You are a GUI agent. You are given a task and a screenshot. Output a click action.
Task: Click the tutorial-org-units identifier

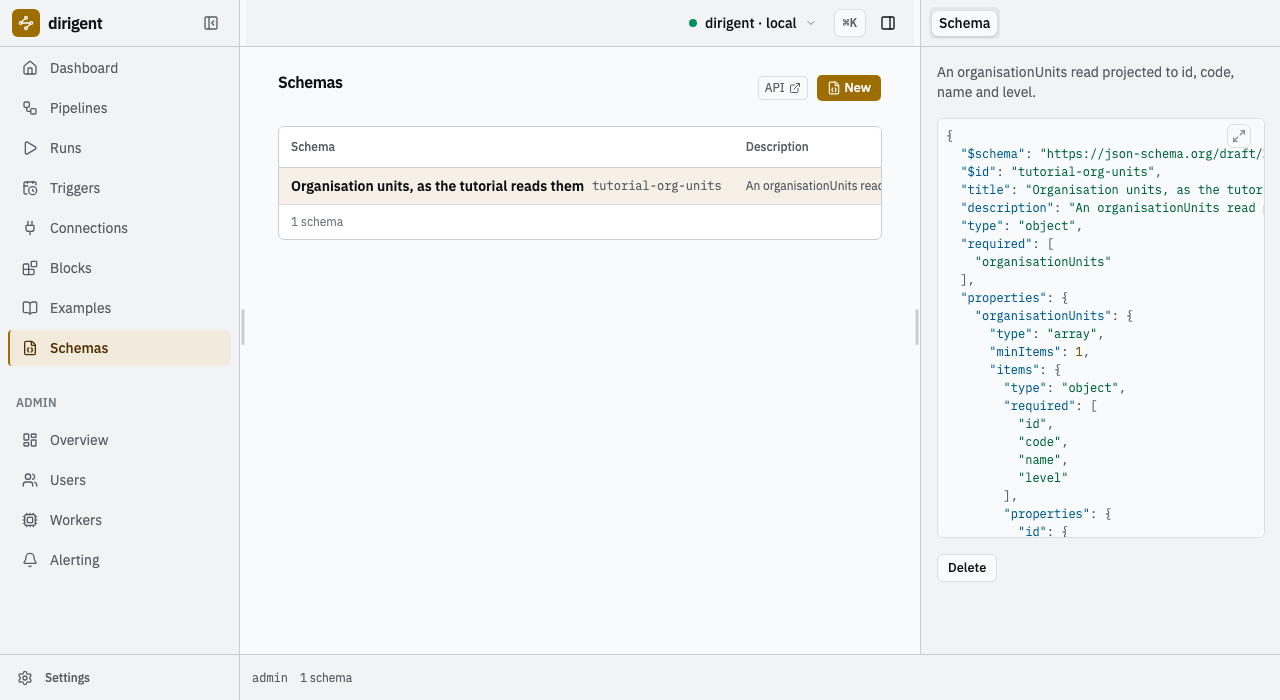[x=657, y=186]
